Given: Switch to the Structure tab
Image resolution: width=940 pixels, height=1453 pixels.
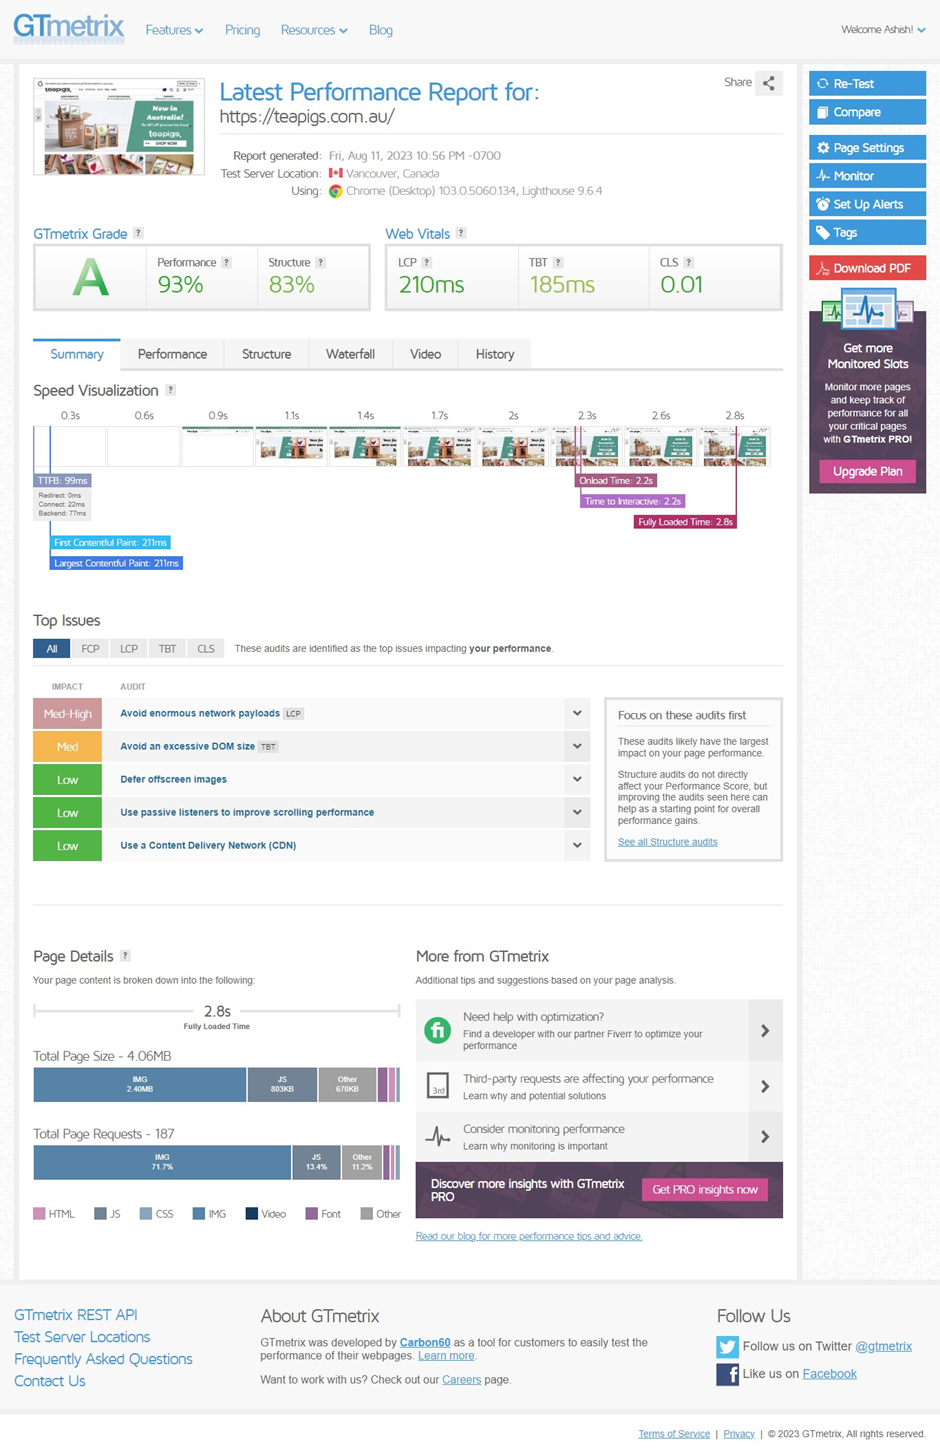Looking at the screenshot, I should click(266, 354).
